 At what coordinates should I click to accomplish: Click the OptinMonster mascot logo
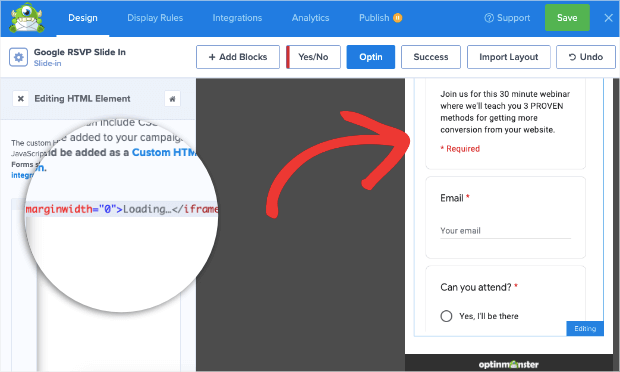(x=26, y=18)
